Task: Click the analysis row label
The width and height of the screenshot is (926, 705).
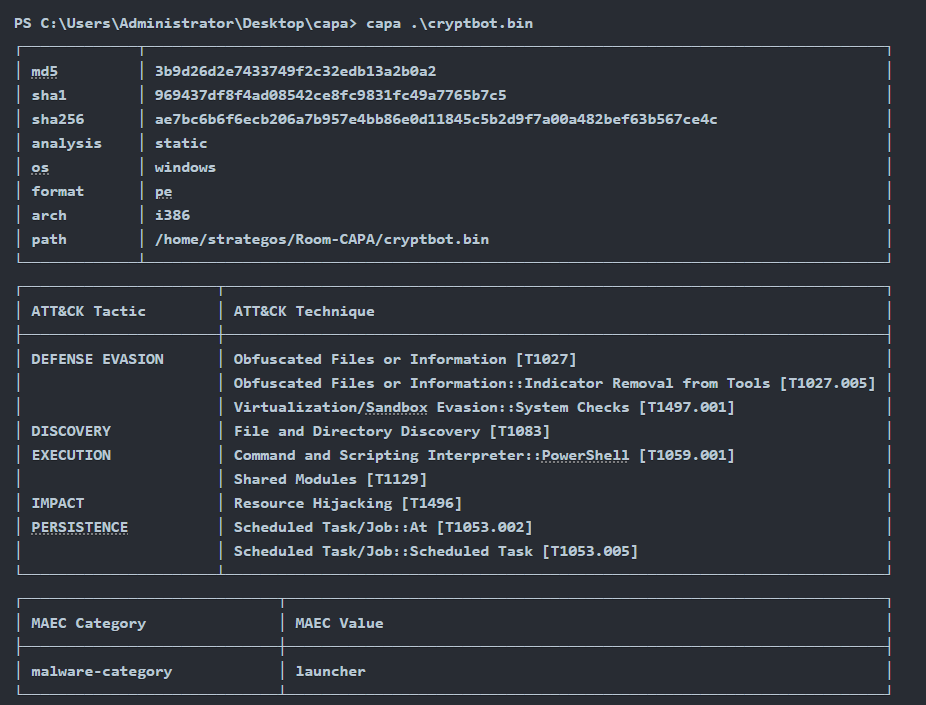Action: point(66,143)
